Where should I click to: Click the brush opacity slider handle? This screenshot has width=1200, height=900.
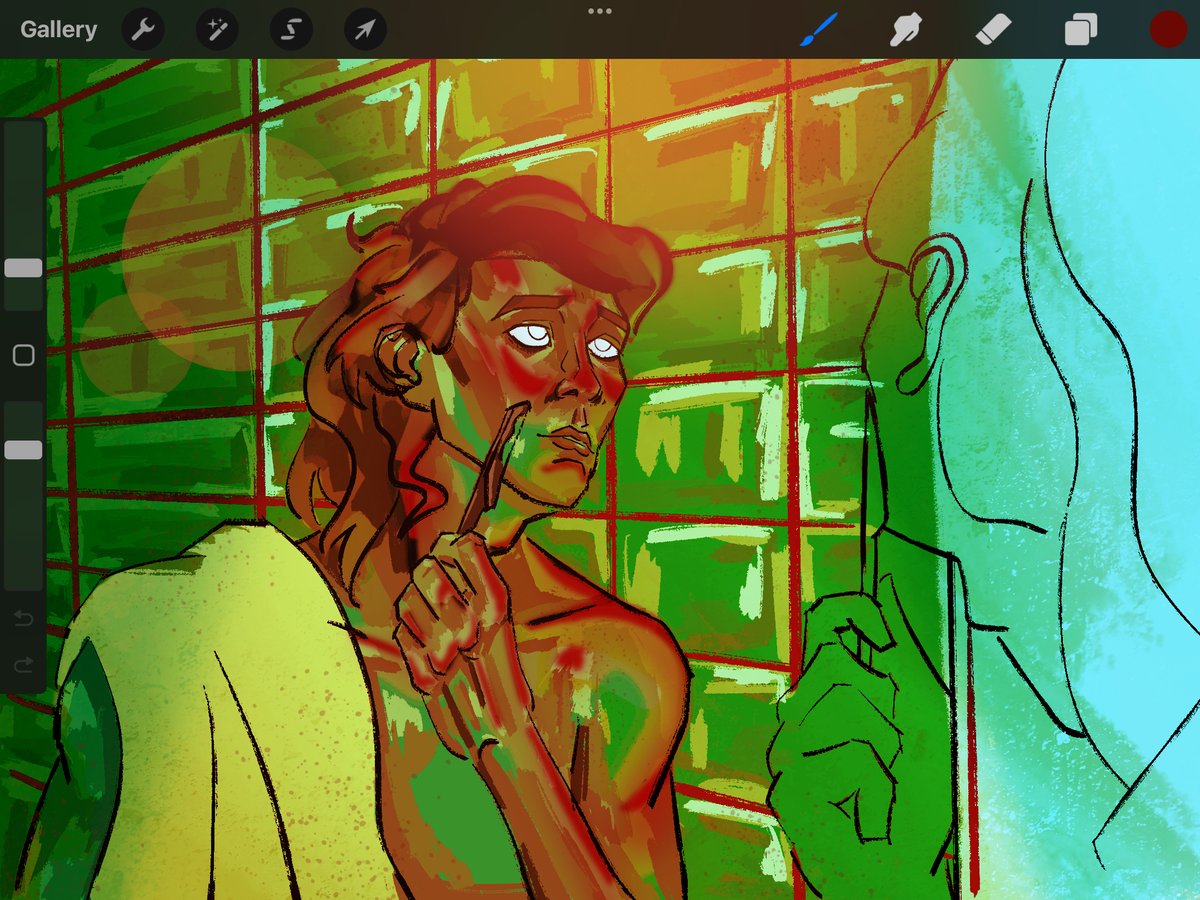coord(23,450)
